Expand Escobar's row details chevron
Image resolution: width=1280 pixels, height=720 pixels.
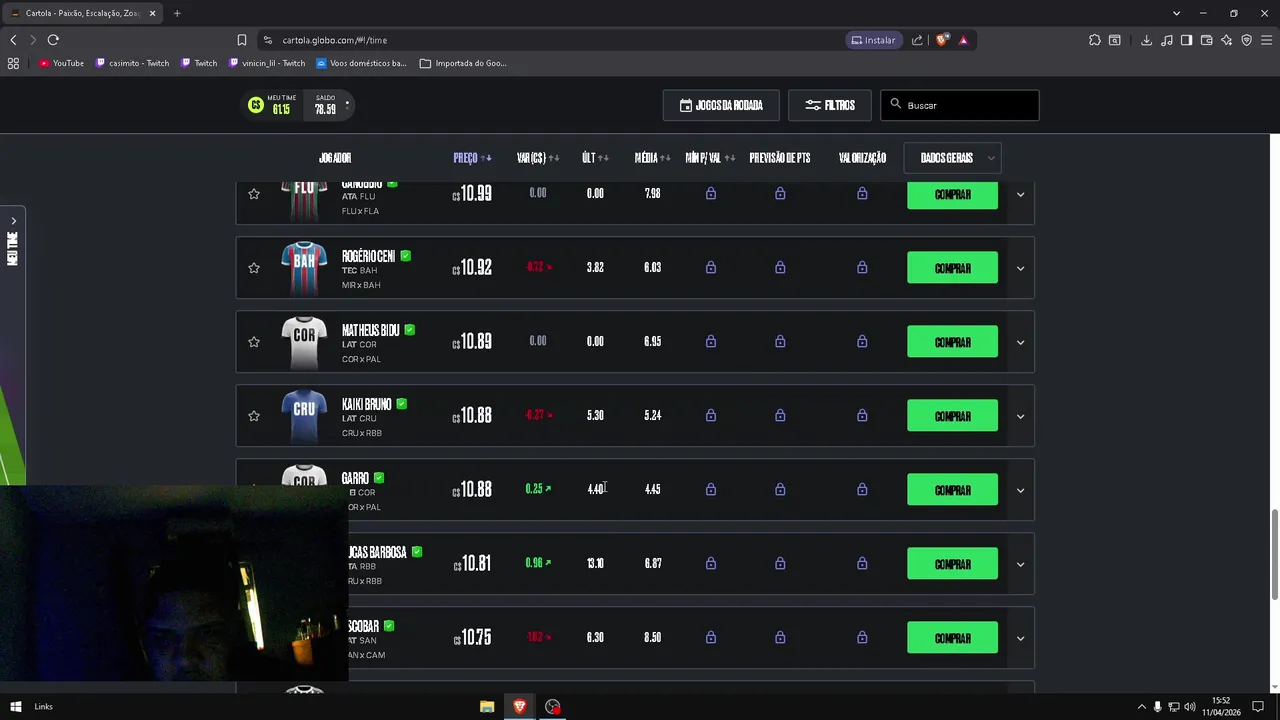[1020, 638]
